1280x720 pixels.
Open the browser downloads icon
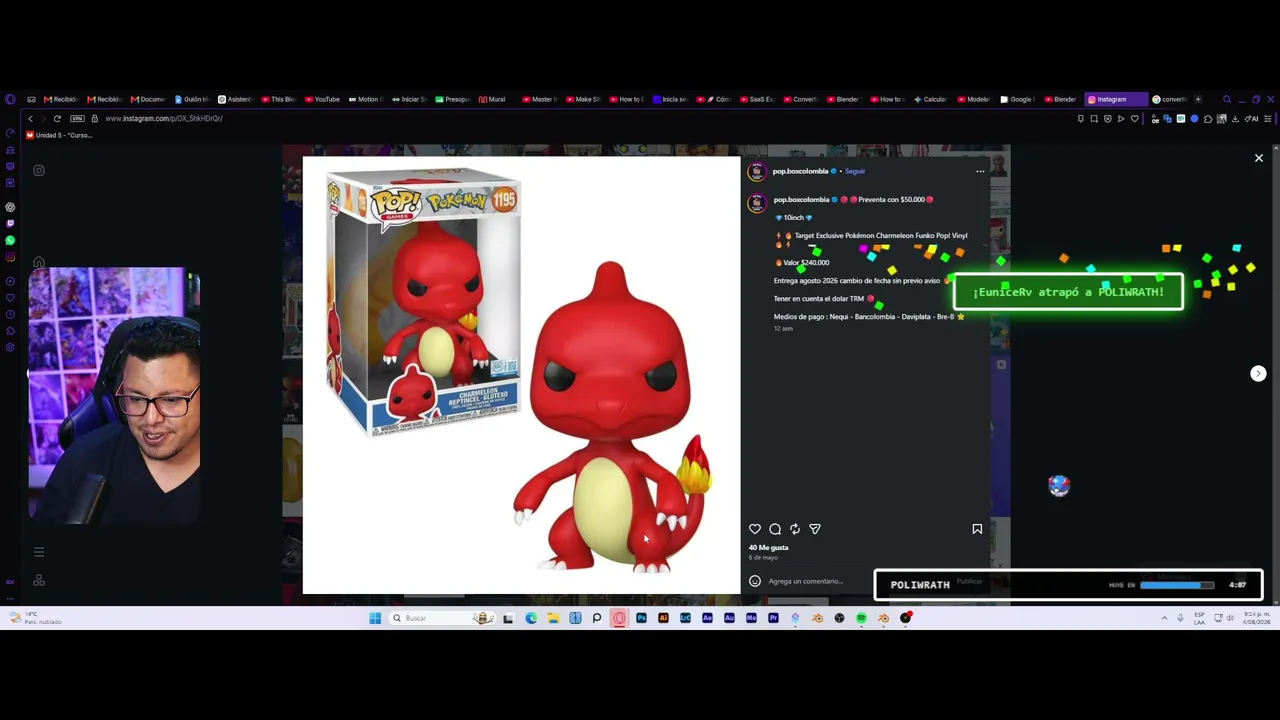pyautogui.click(x=1235, y=118)
